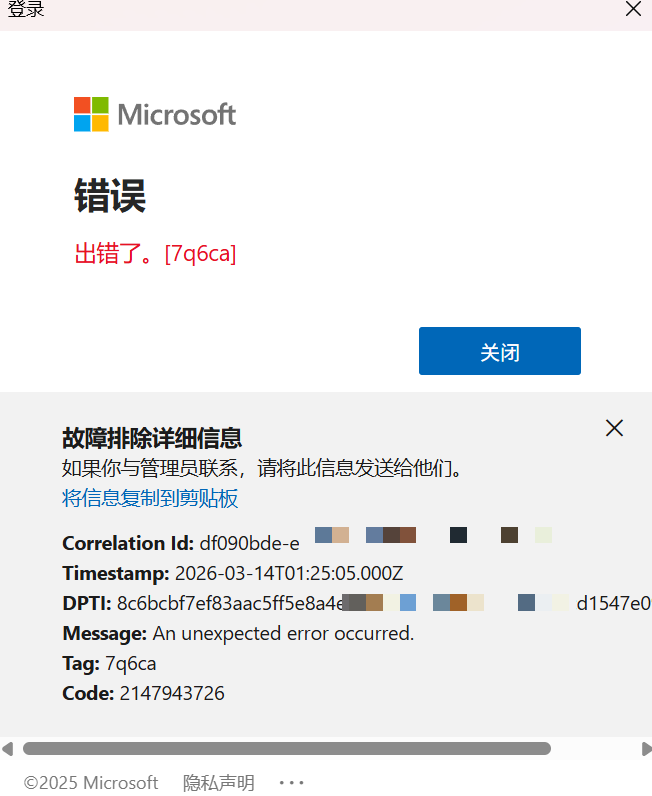Click the Code 2147943726 value
Screen dimensions: 652x796
pyautogui.click(x=171, y=693)
